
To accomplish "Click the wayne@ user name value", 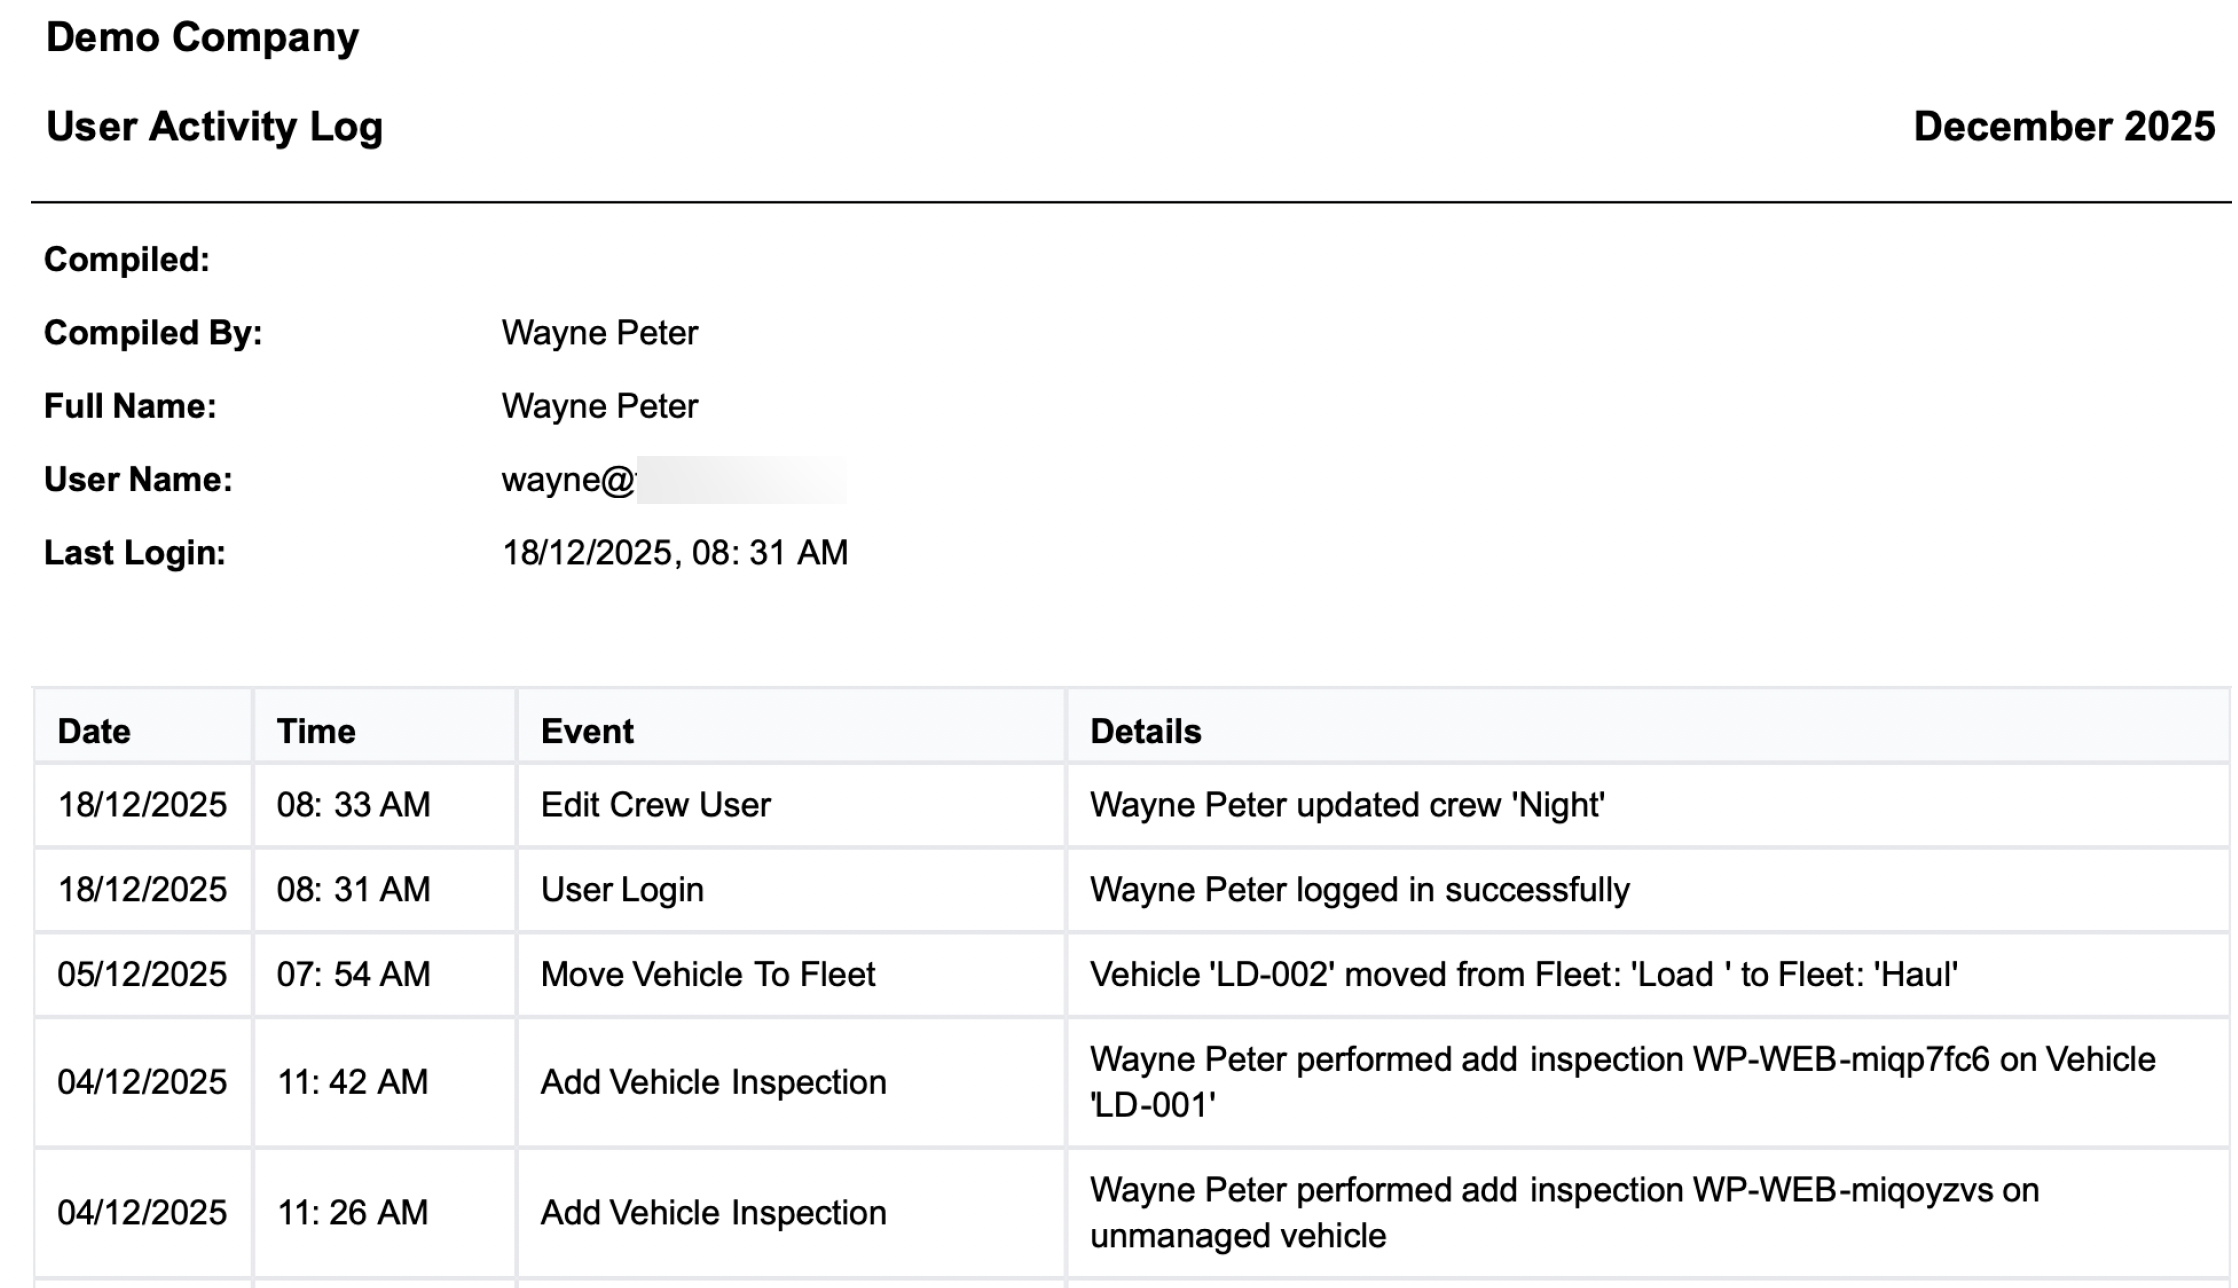I will pyautogui.click(x=567, y=480).
